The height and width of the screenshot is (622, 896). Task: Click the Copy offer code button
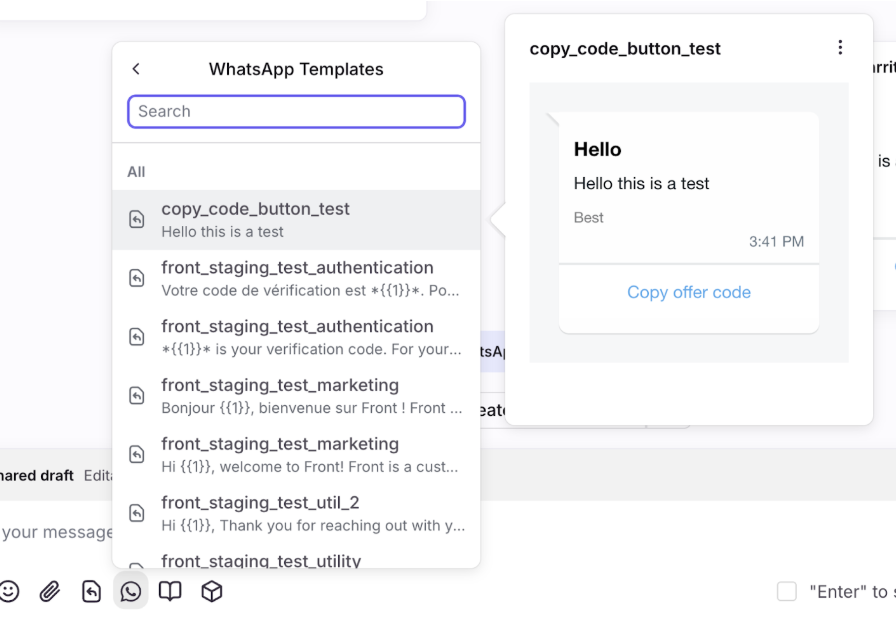[689, 292]
